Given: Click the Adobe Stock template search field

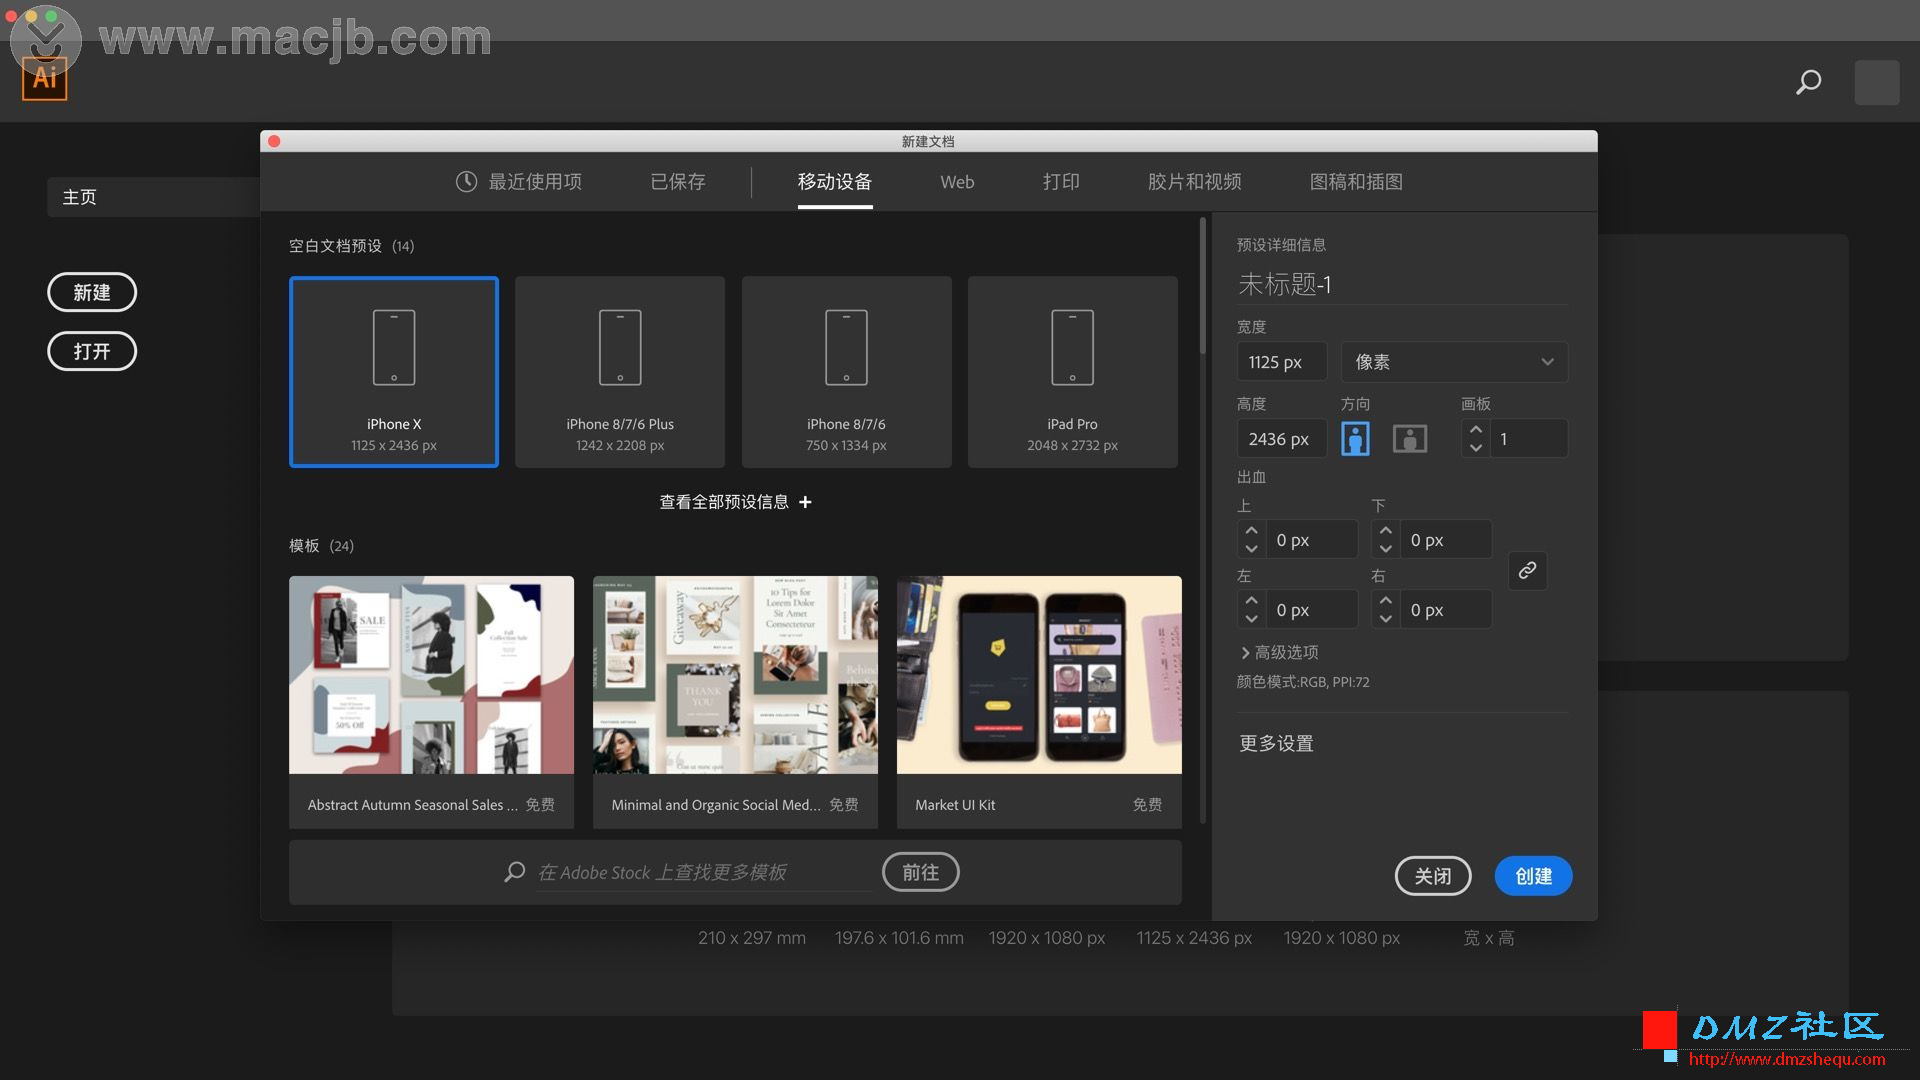Looking at the screenshot, I should pos(704,872).
